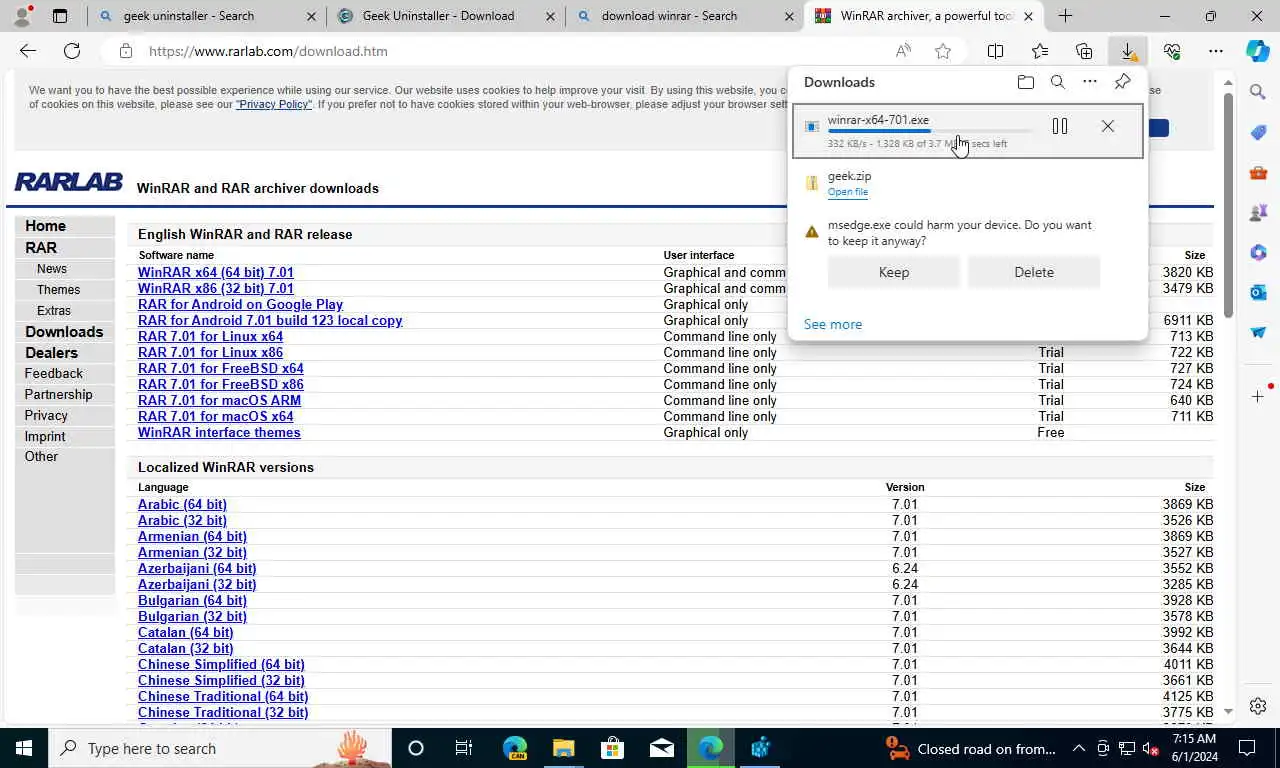Close the geek uninstaller Search tab
This screenshot has height=768, width=1280.
pos(311,16)
